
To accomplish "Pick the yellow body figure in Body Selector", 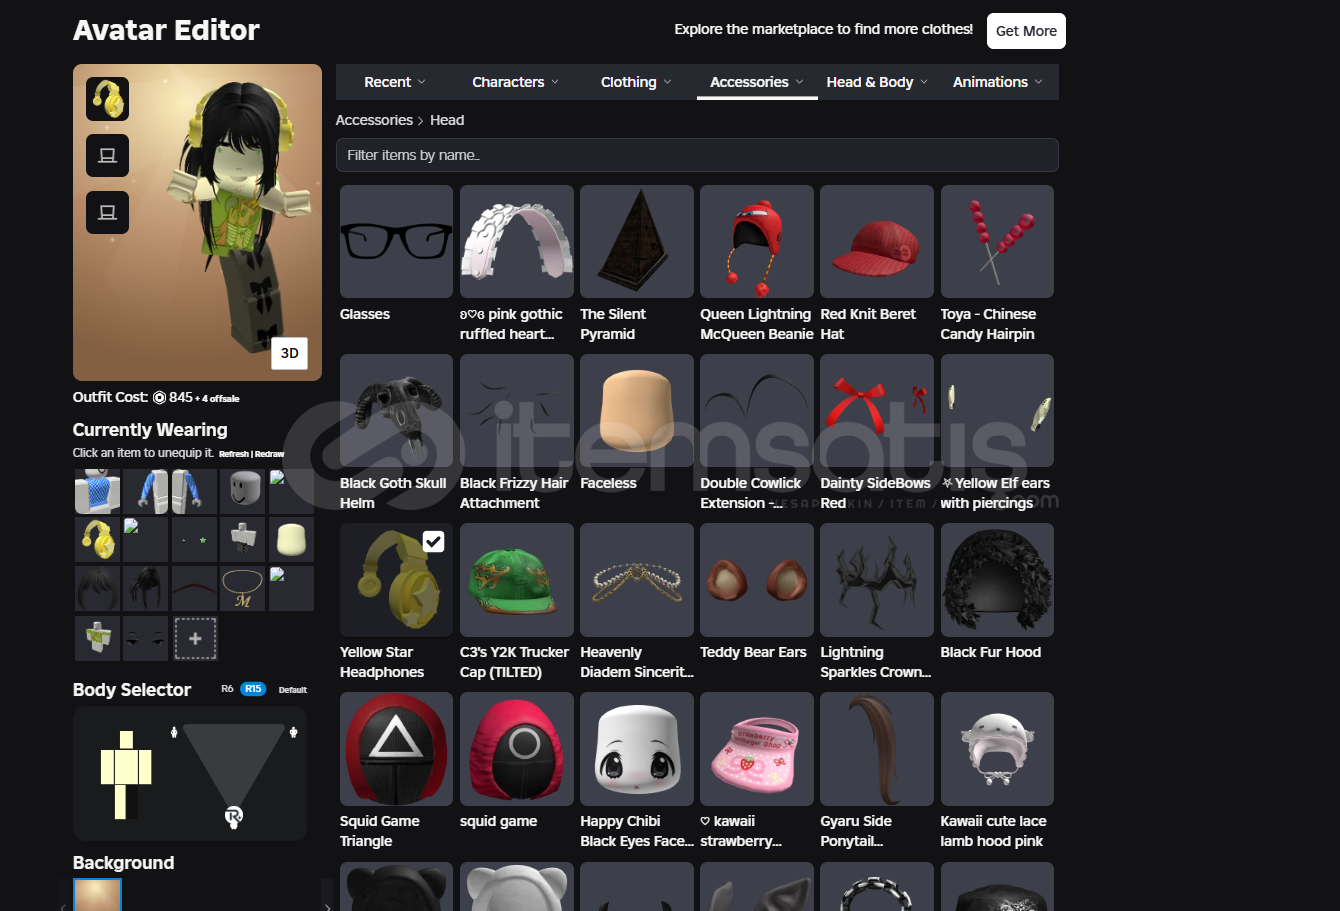I will point(126,775).
